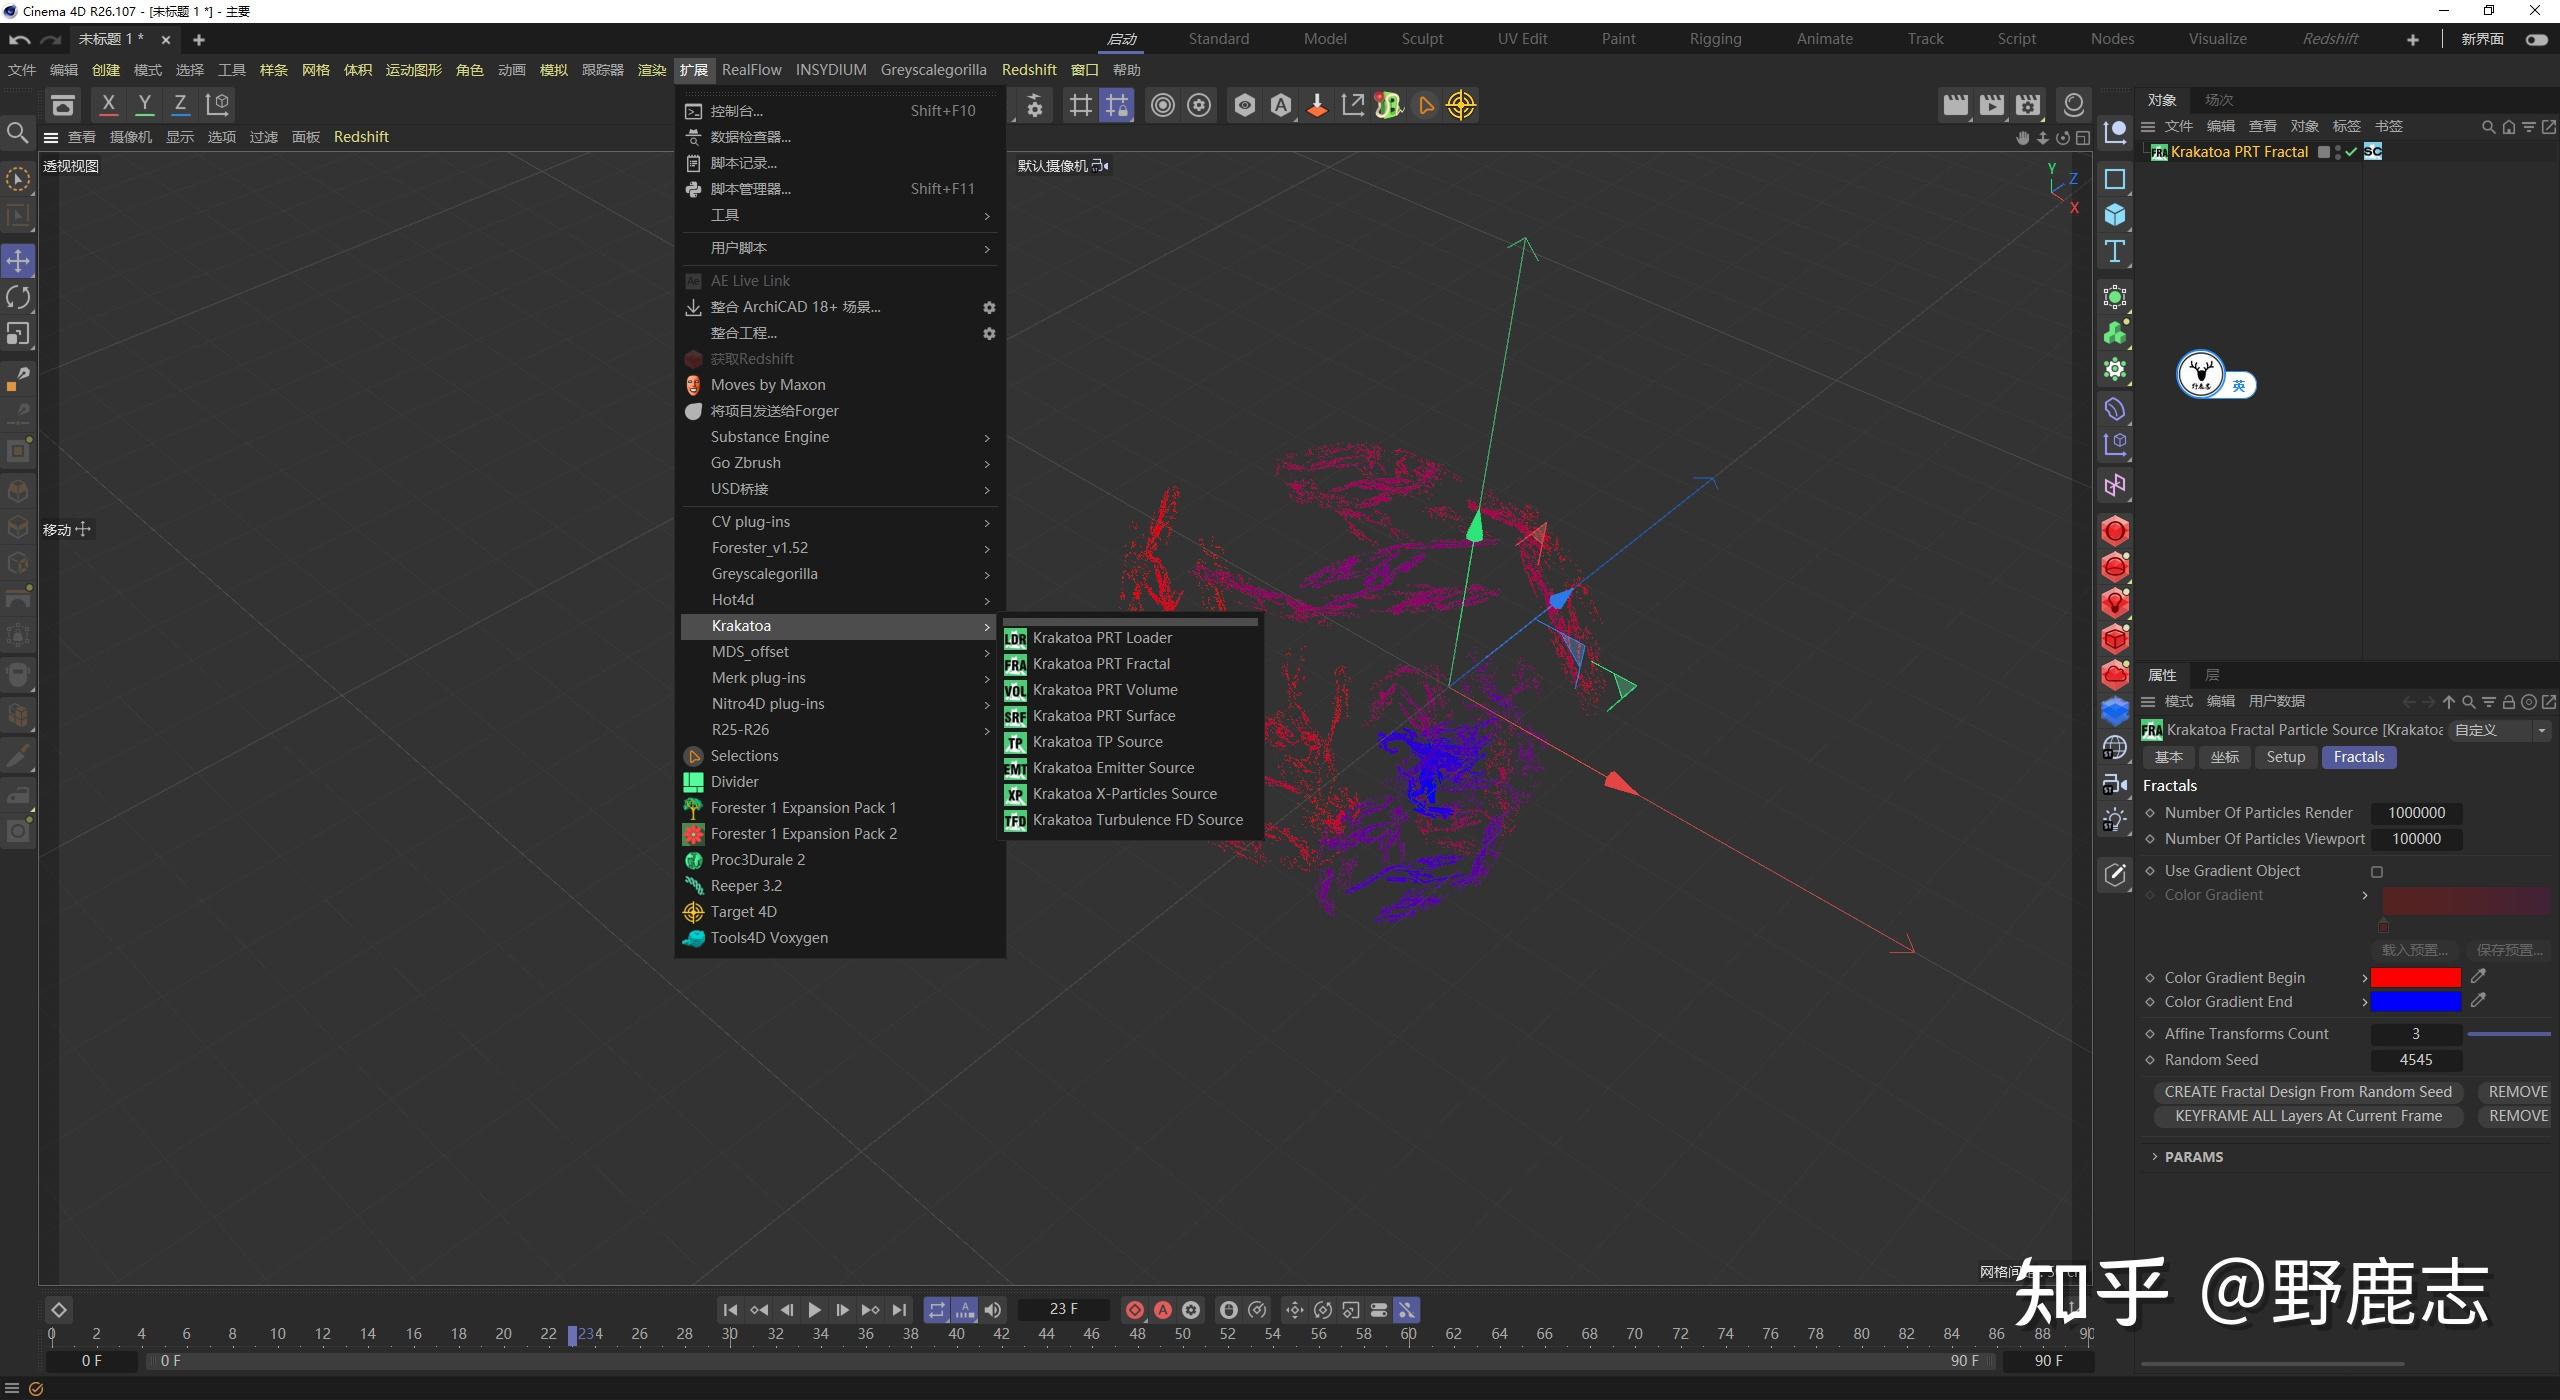
Task: Select the Move tool in the left toolbar
Action: (x=17, y=260)
